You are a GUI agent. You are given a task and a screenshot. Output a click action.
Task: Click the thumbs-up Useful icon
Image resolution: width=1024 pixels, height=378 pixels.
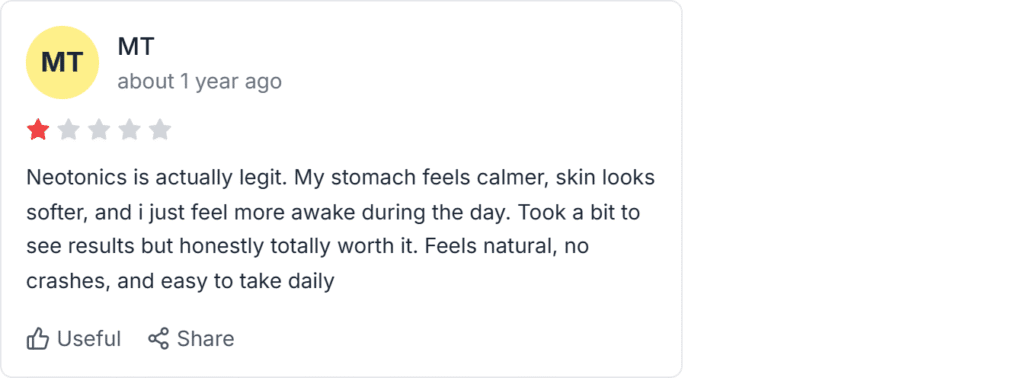38,339
